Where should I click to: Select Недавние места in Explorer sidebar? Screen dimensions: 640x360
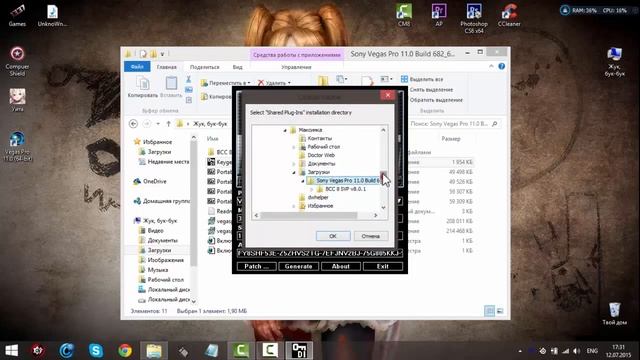point(164,162)
